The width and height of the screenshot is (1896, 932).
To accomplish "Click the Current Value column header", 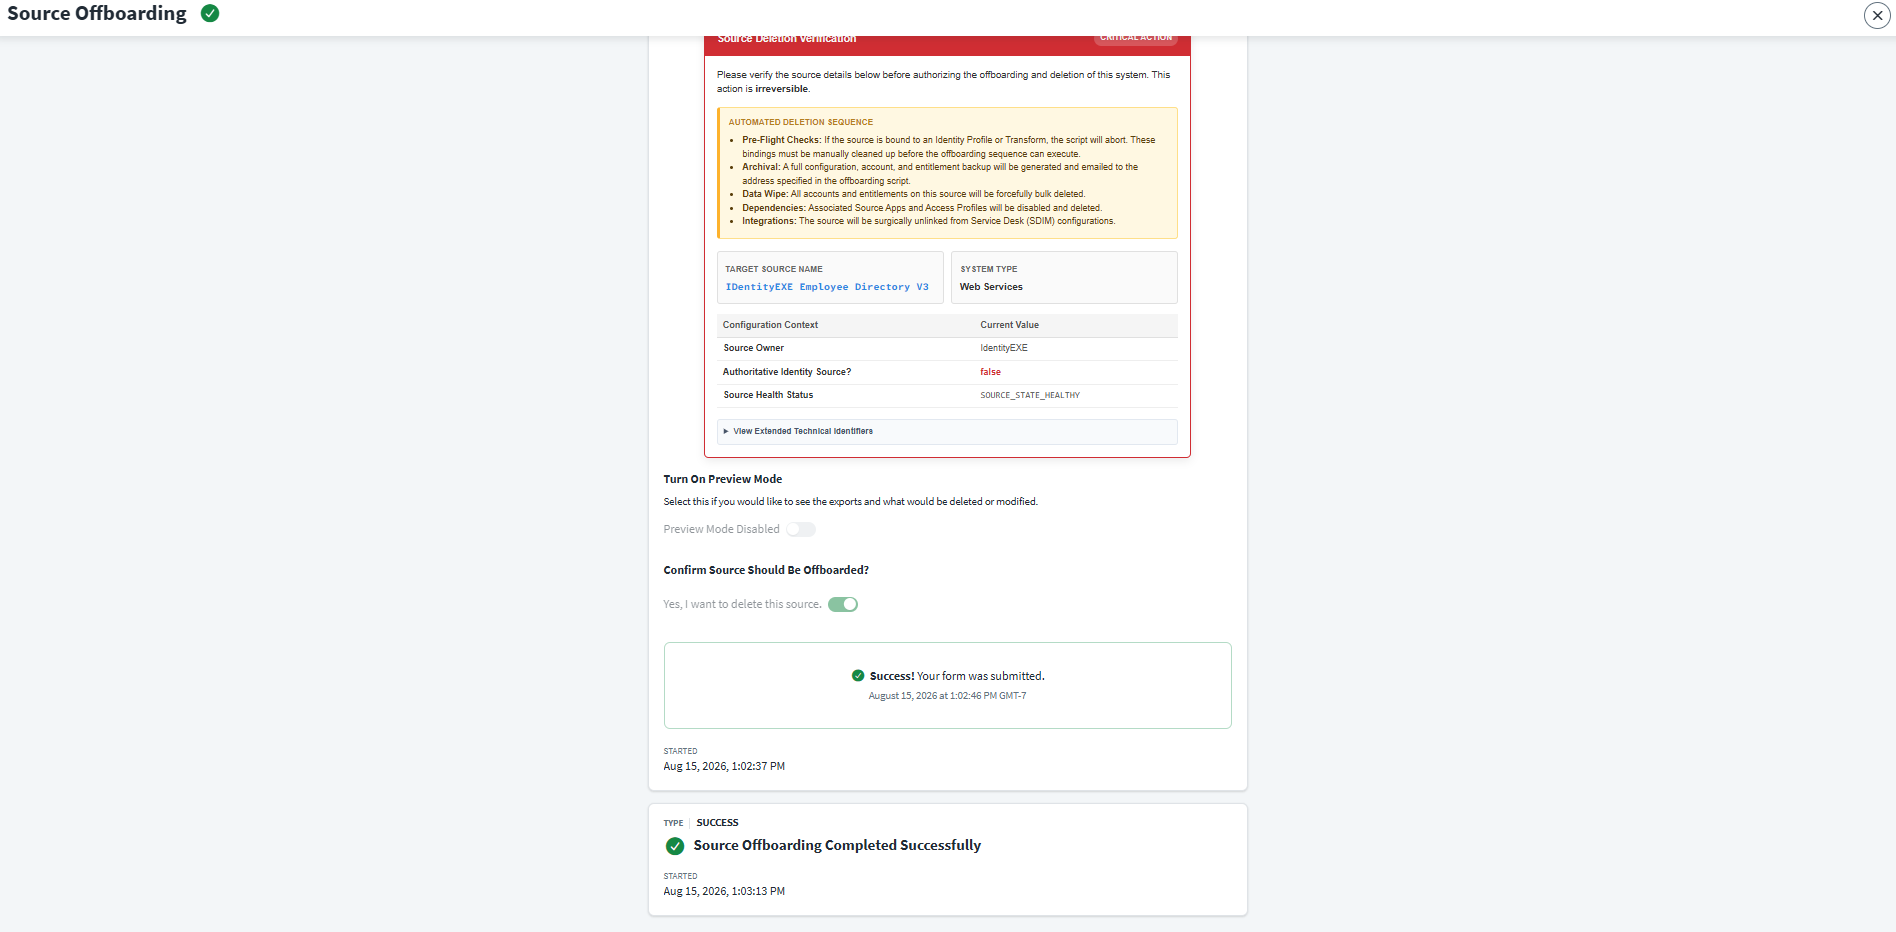I will [1009, 325].
